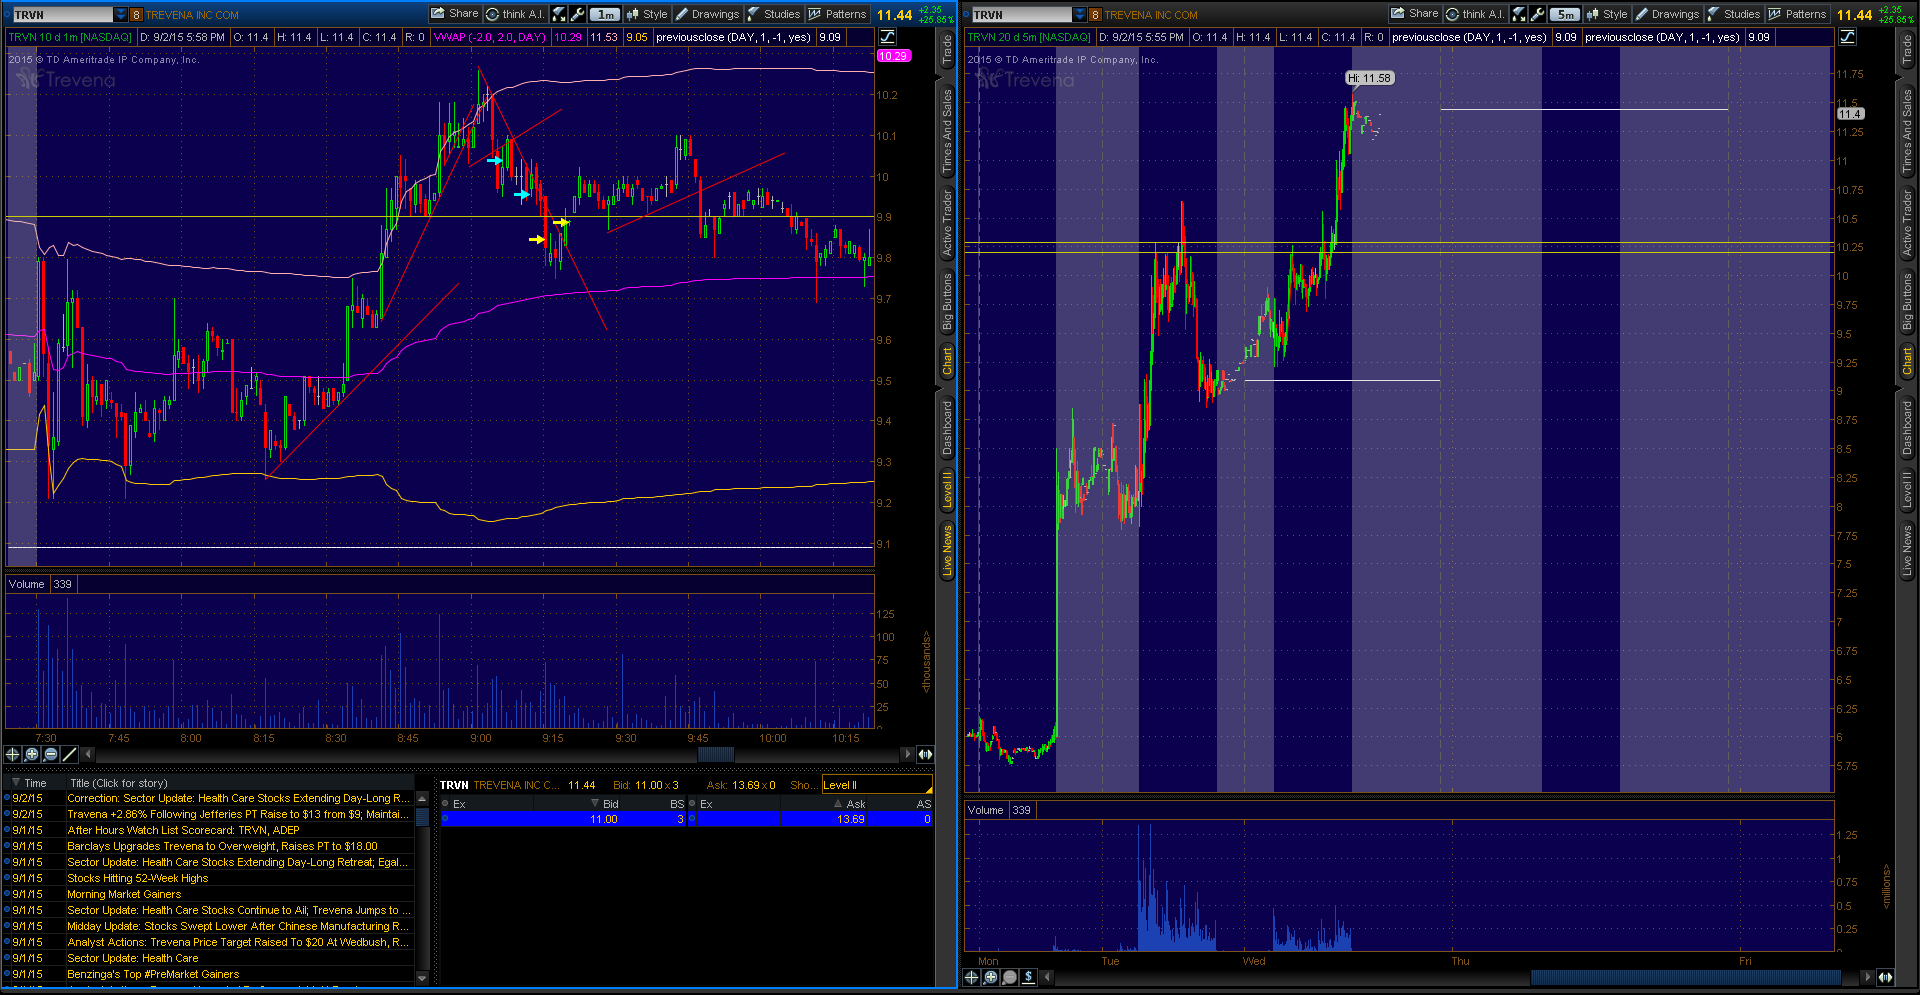The image size is (1920, 995).
Task: Click speech bubble icon under right chart
Action: [x=1009, y=977]
